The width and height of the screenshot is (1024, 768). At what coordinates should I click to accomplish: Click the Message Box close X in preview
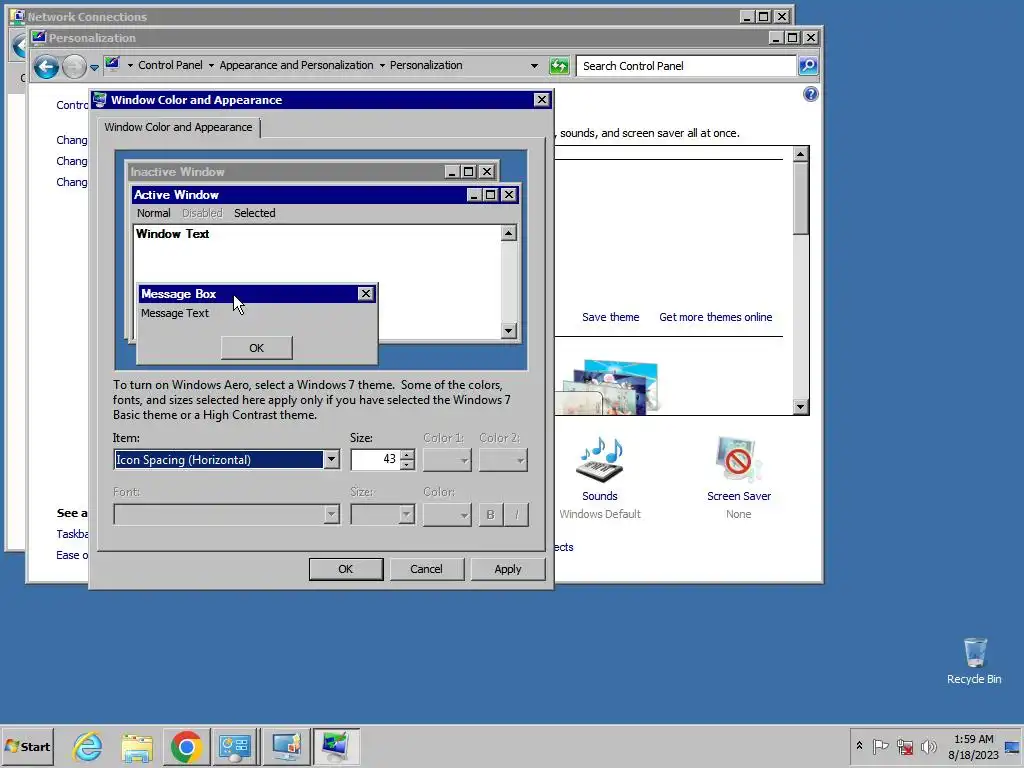click(x=366, y=294)
